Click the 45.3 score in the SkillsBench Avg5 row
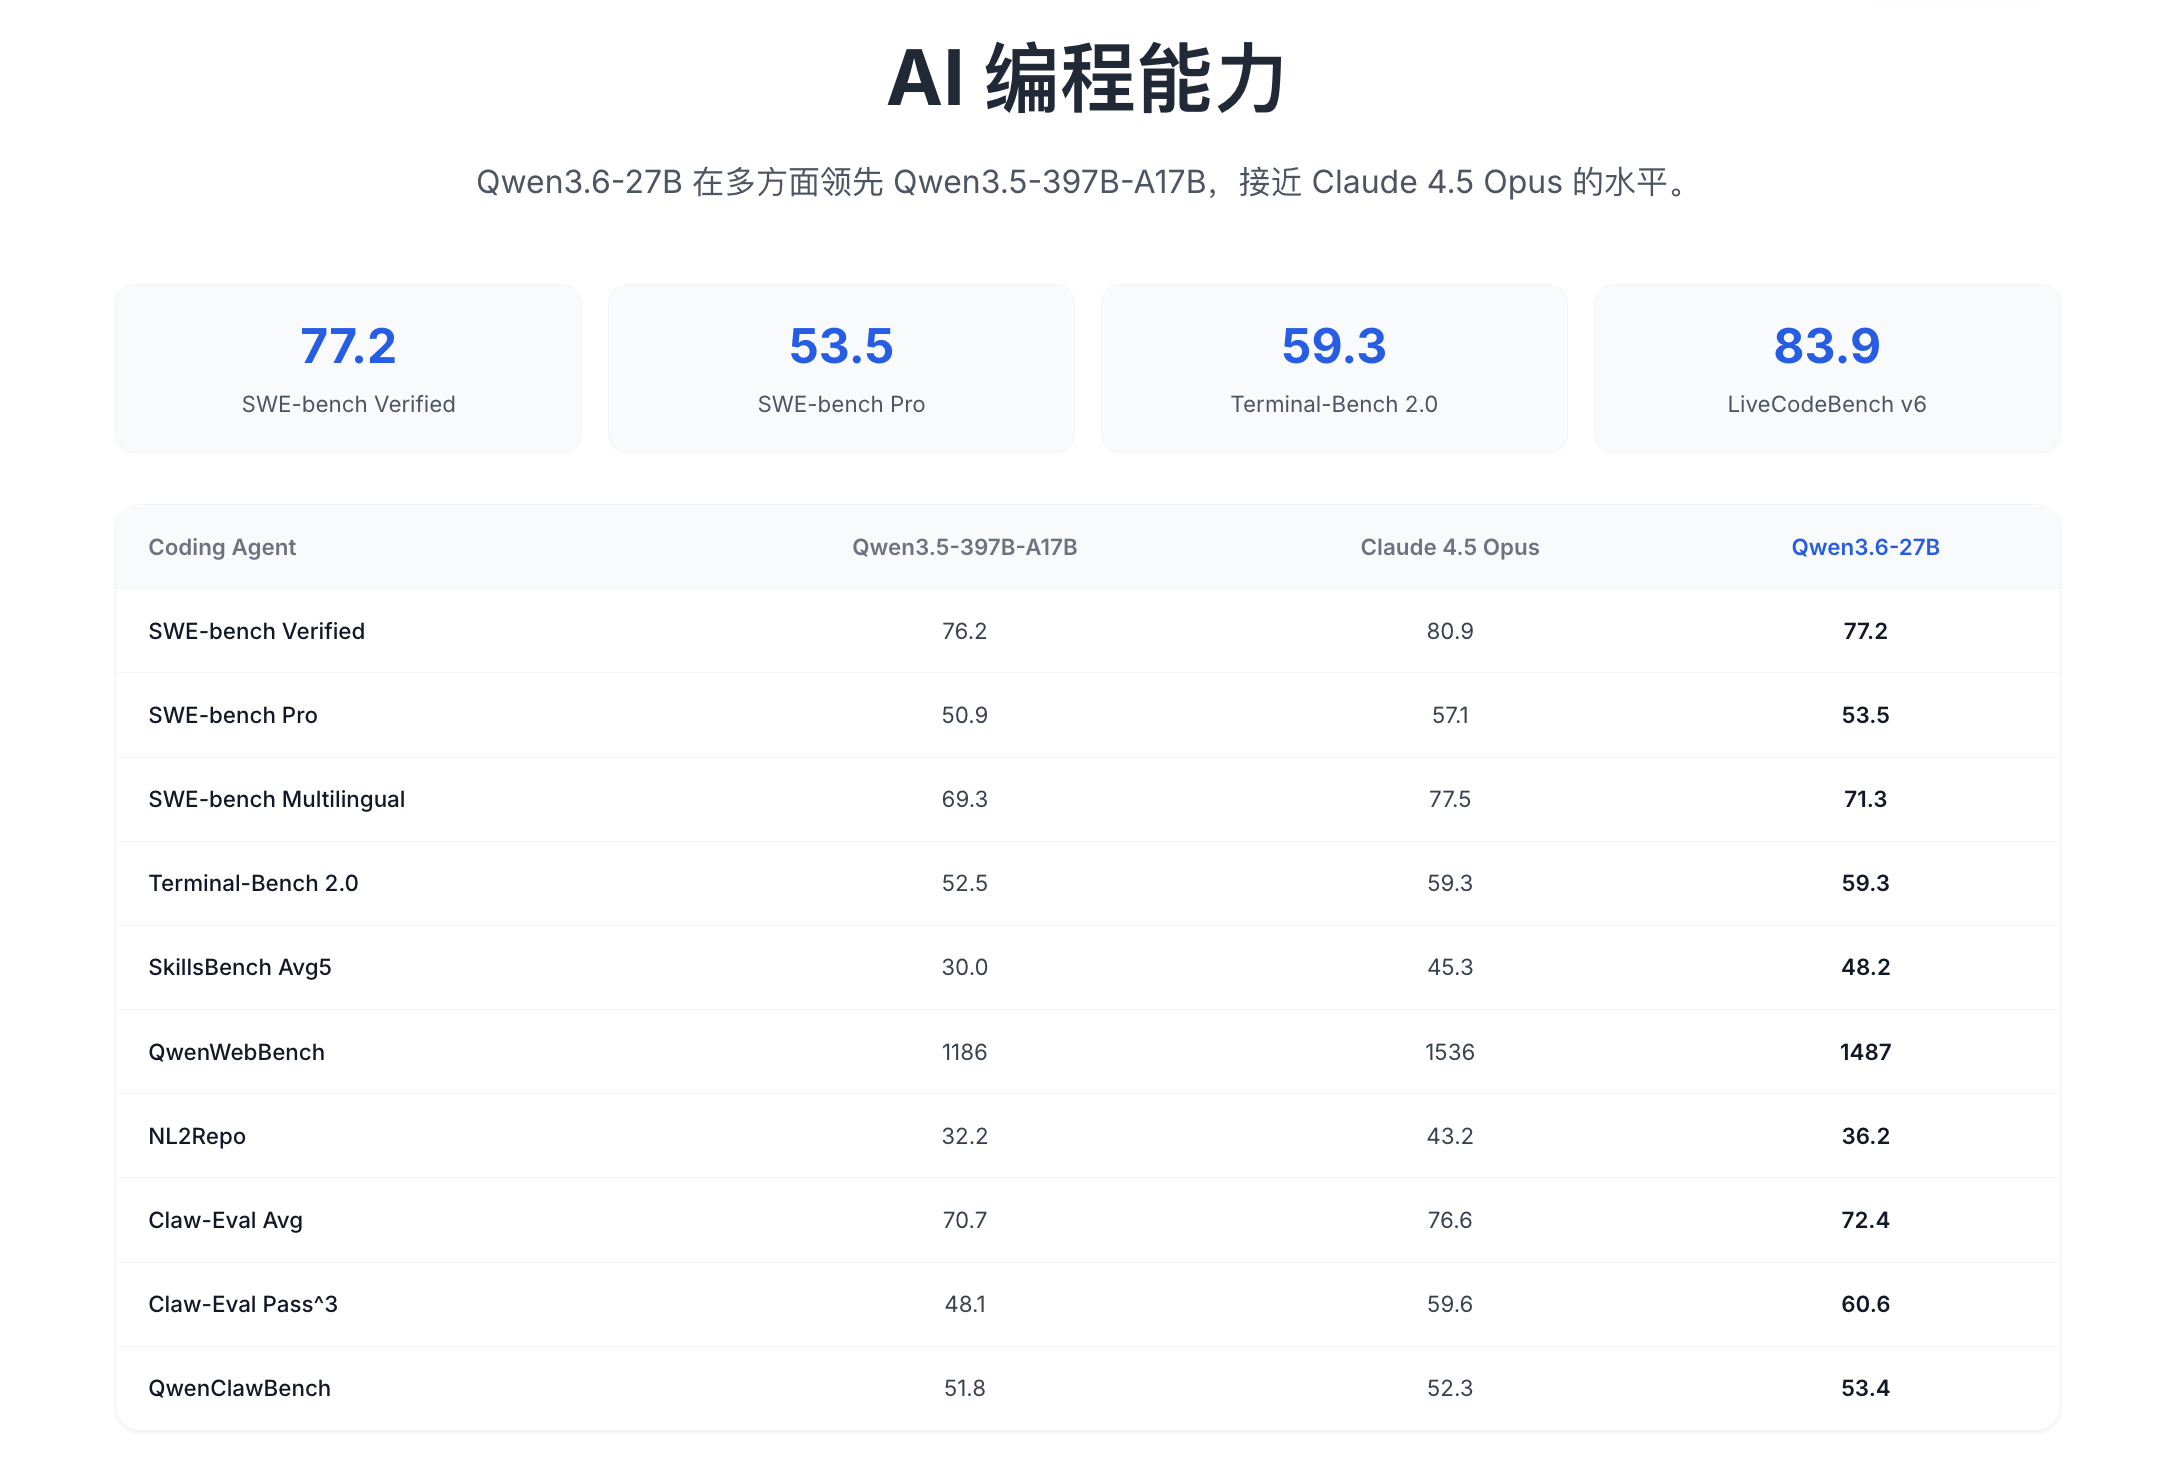2168x1484 pixels. [x=1450, y=967]
